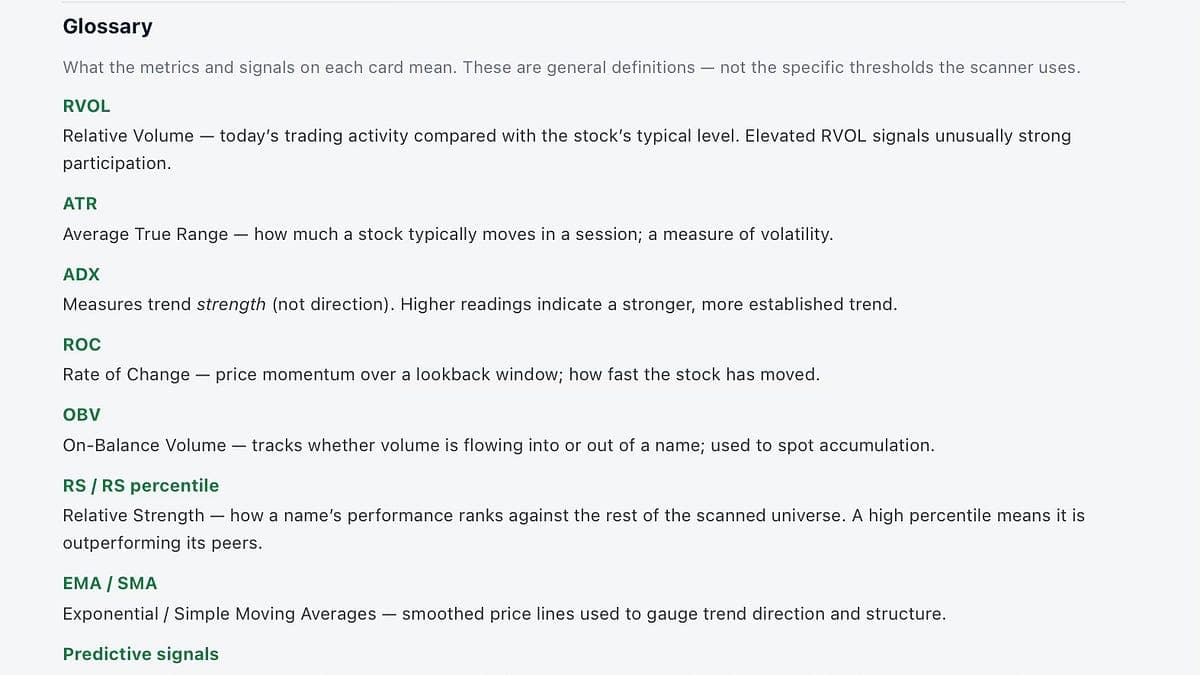Open the ADX glossary entry heading
The image size is (1200, 675).
tap(81, 274)
